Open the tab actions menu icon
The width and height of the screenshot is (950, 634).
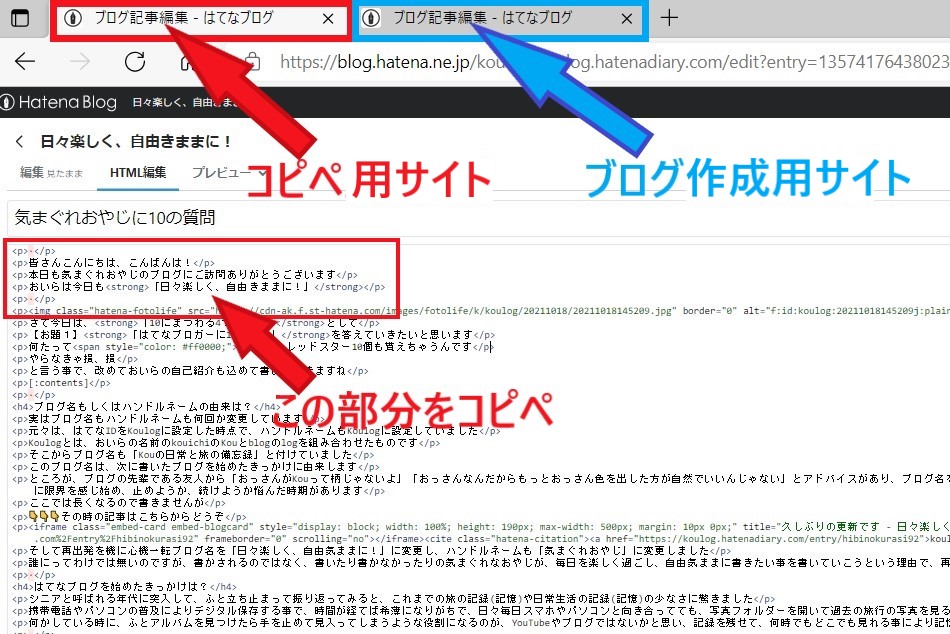(x=20, y=18)
